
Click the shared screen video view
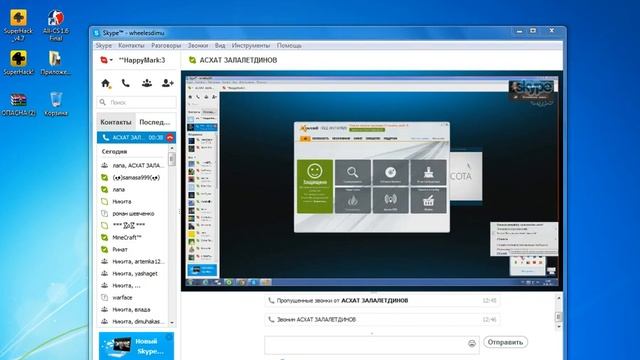pyautogui.click(x=372, y=181)
